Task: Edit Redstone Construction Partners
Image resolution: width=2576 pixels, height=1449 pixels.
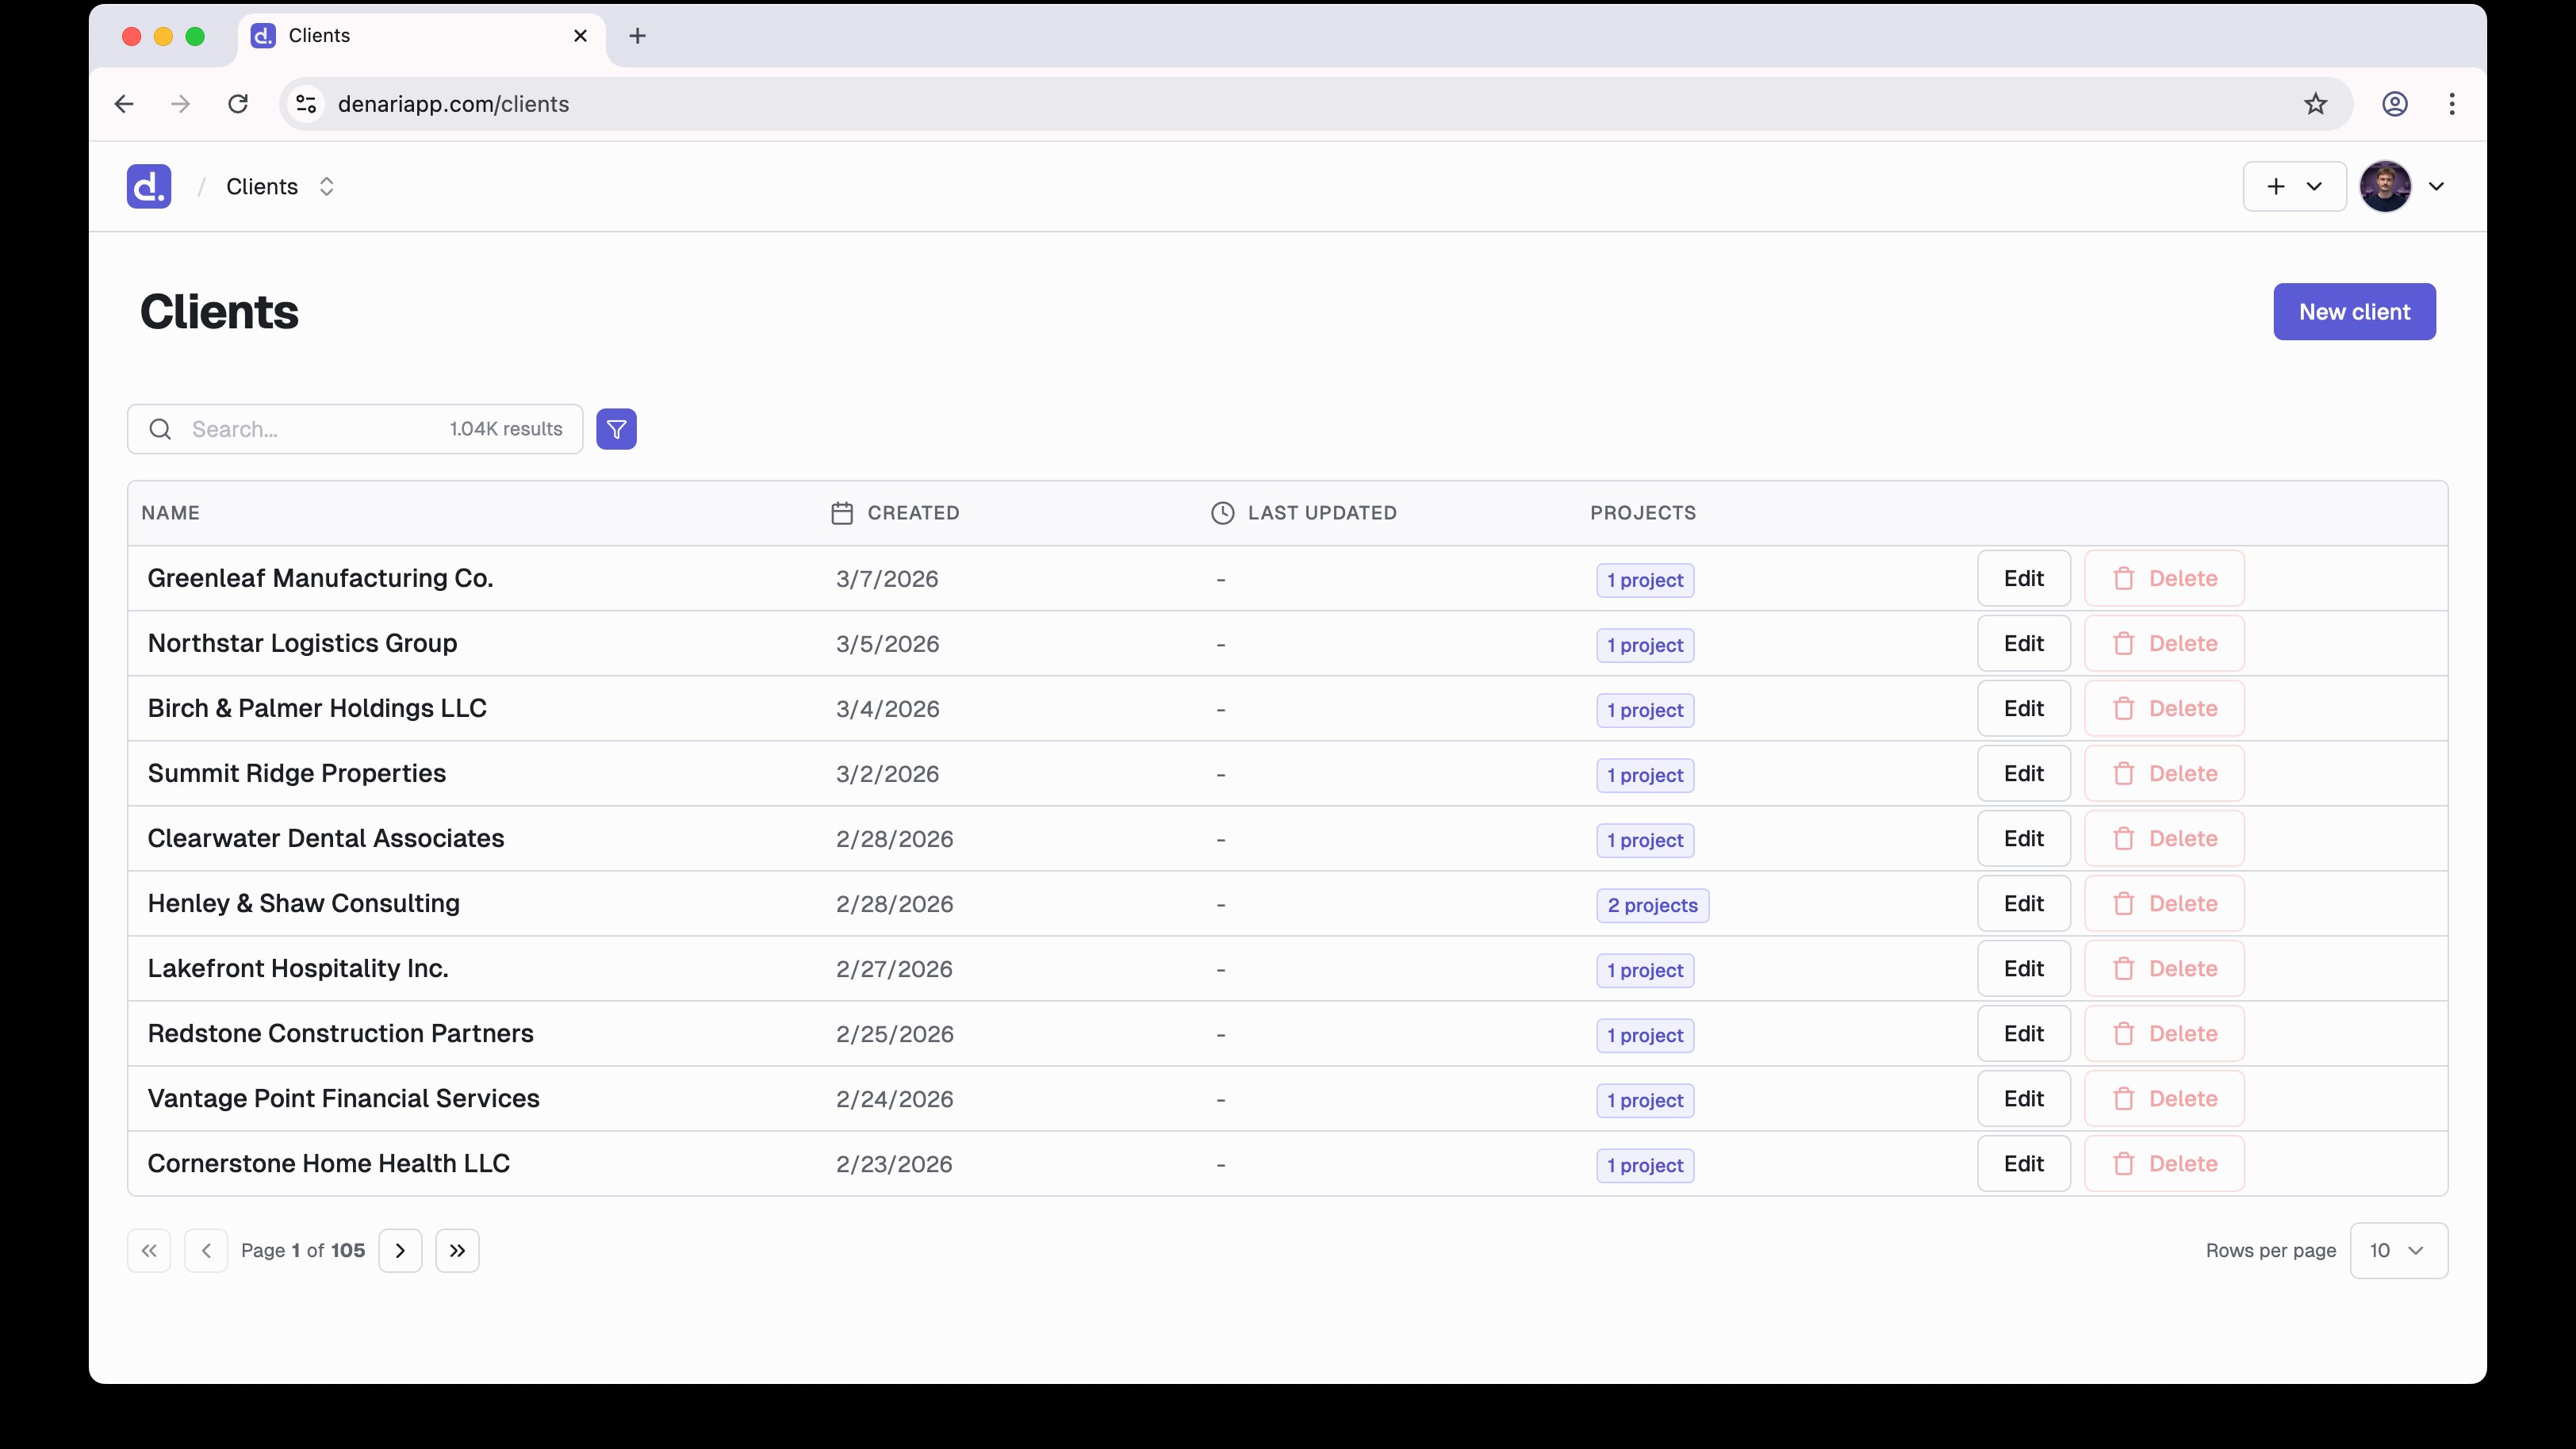Action: point(2023,1034)
